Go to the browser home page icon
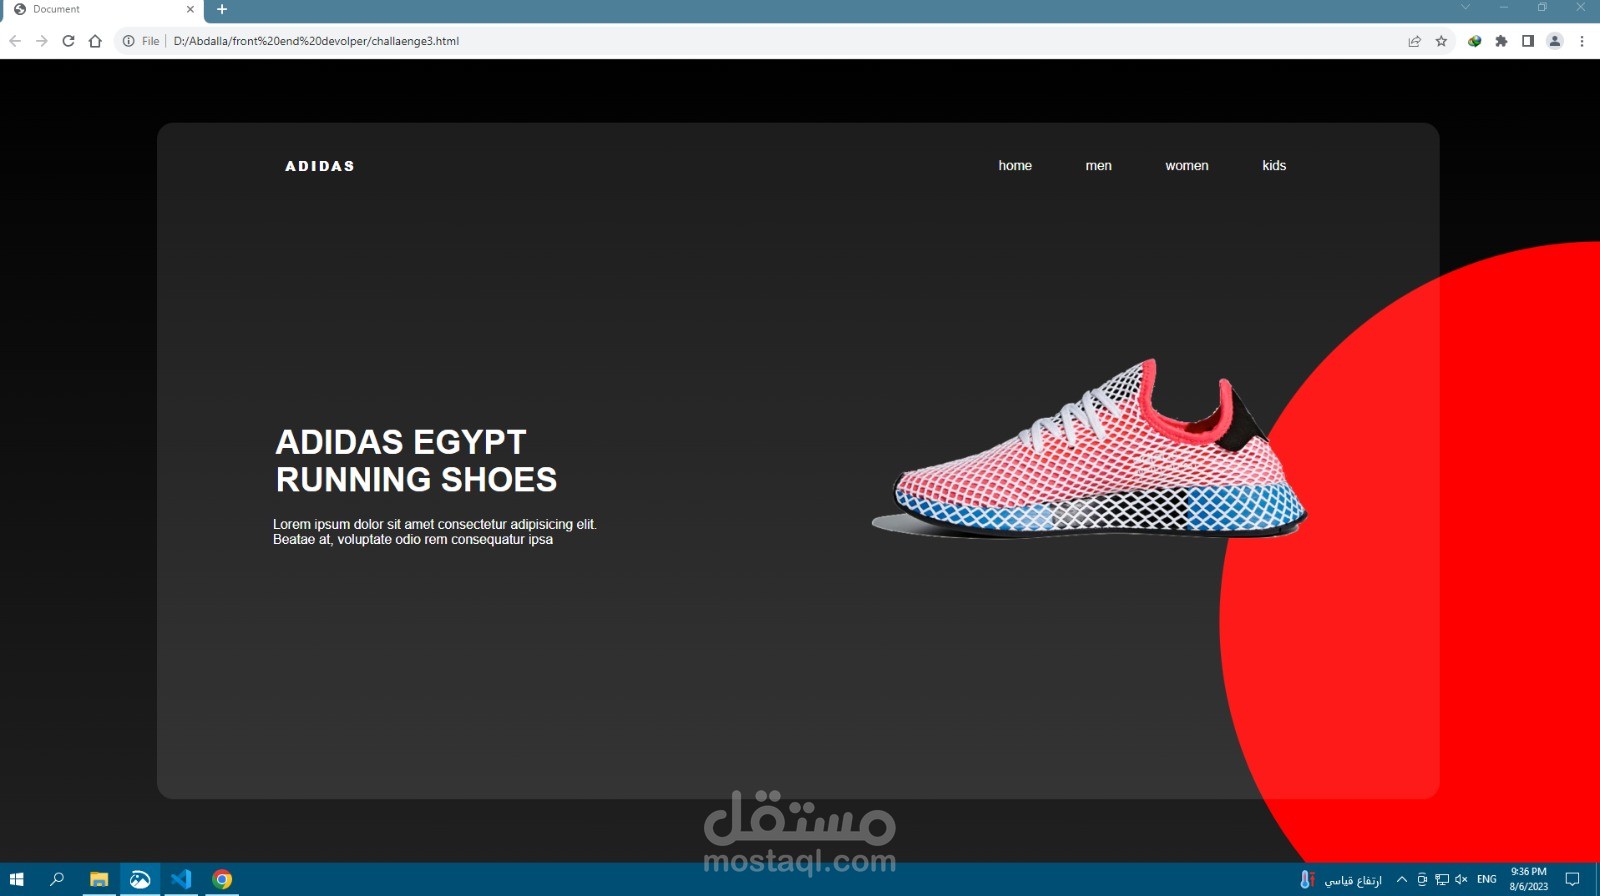This screenshot has width=1600, height=896. (x=95, y=41)
